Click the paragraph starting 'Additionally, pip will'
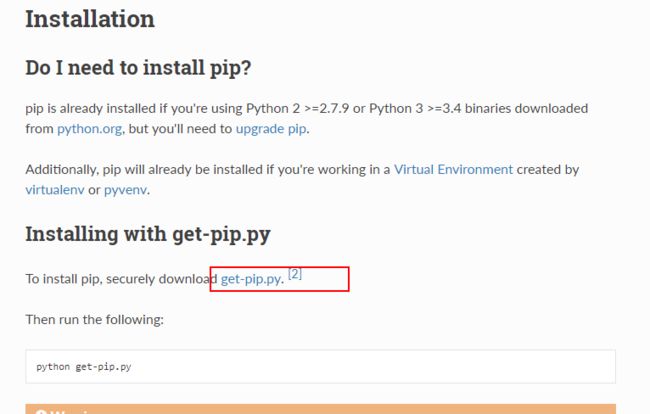The image size is (650, 414). coord(302,179)
